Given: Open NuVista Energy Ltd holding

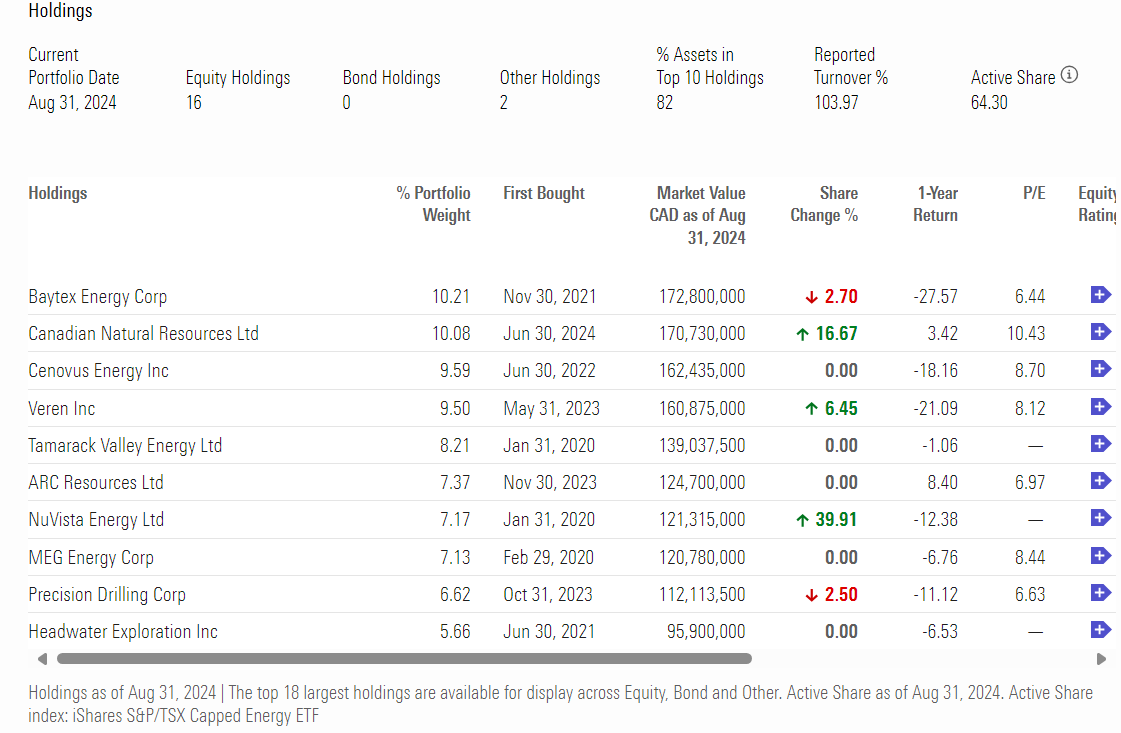Looking at the screenshot, I should [96, 520].
